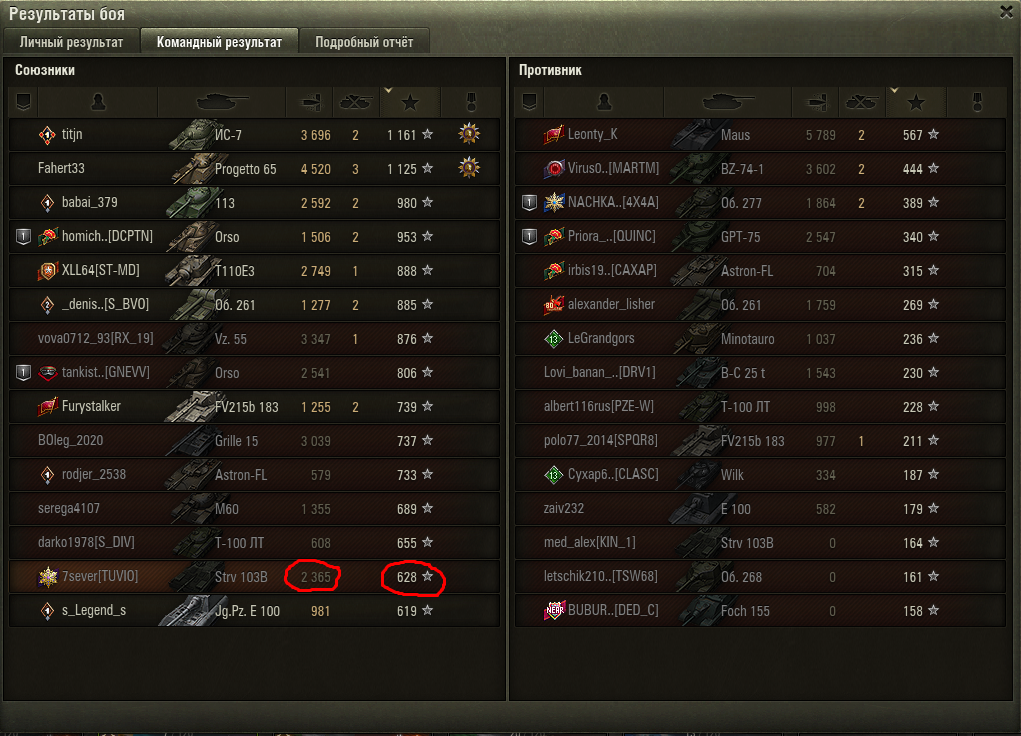
Task: Sort allies by damage dealt column icon
Action: (x=309, y=102)
